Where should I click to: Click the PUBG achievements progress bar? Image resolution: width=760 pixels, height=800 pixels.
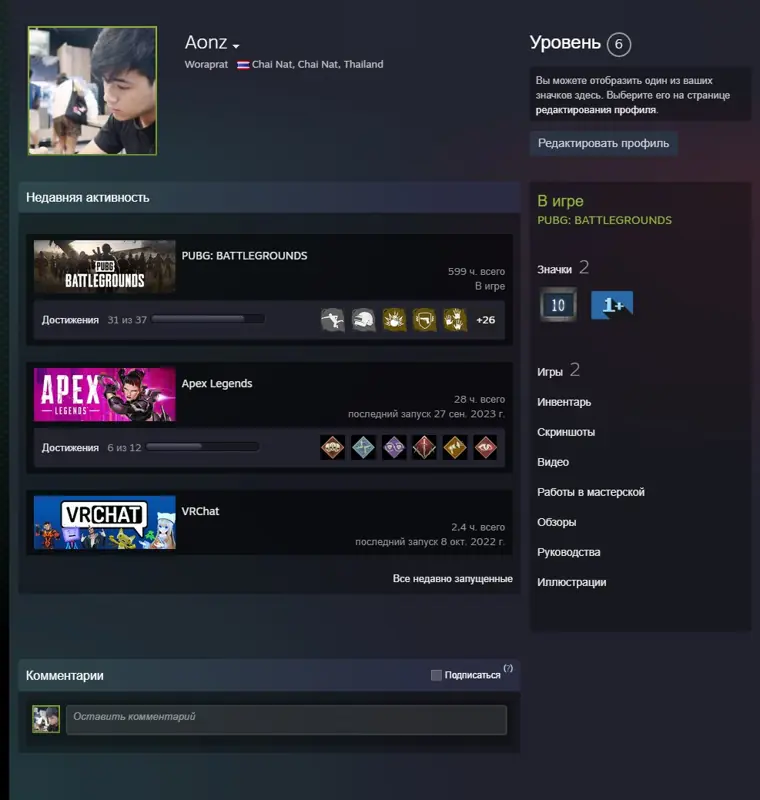click(208, 319)
